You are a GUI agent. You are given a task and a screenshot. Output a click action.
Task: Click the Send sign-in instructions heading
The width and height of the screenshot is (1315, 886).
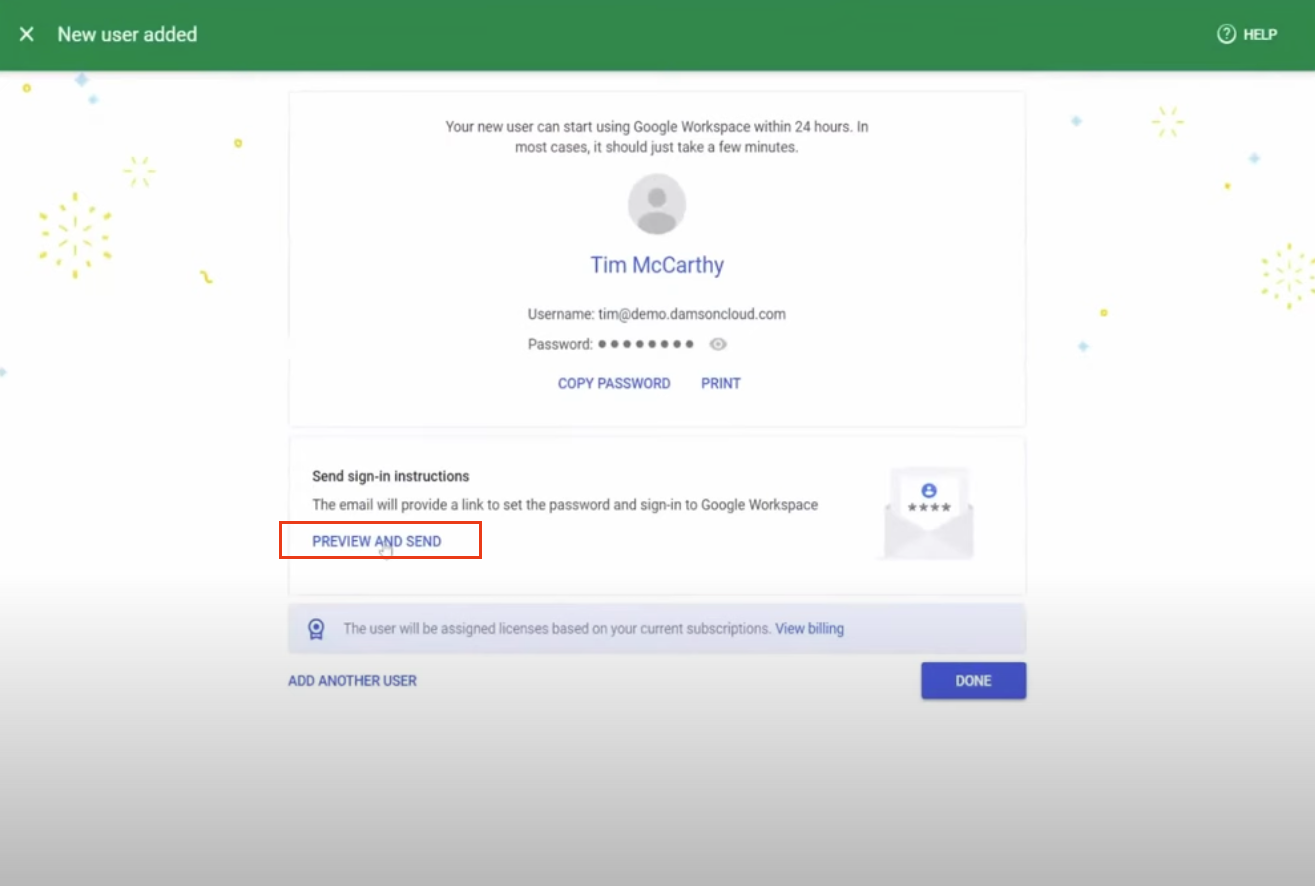390,476
